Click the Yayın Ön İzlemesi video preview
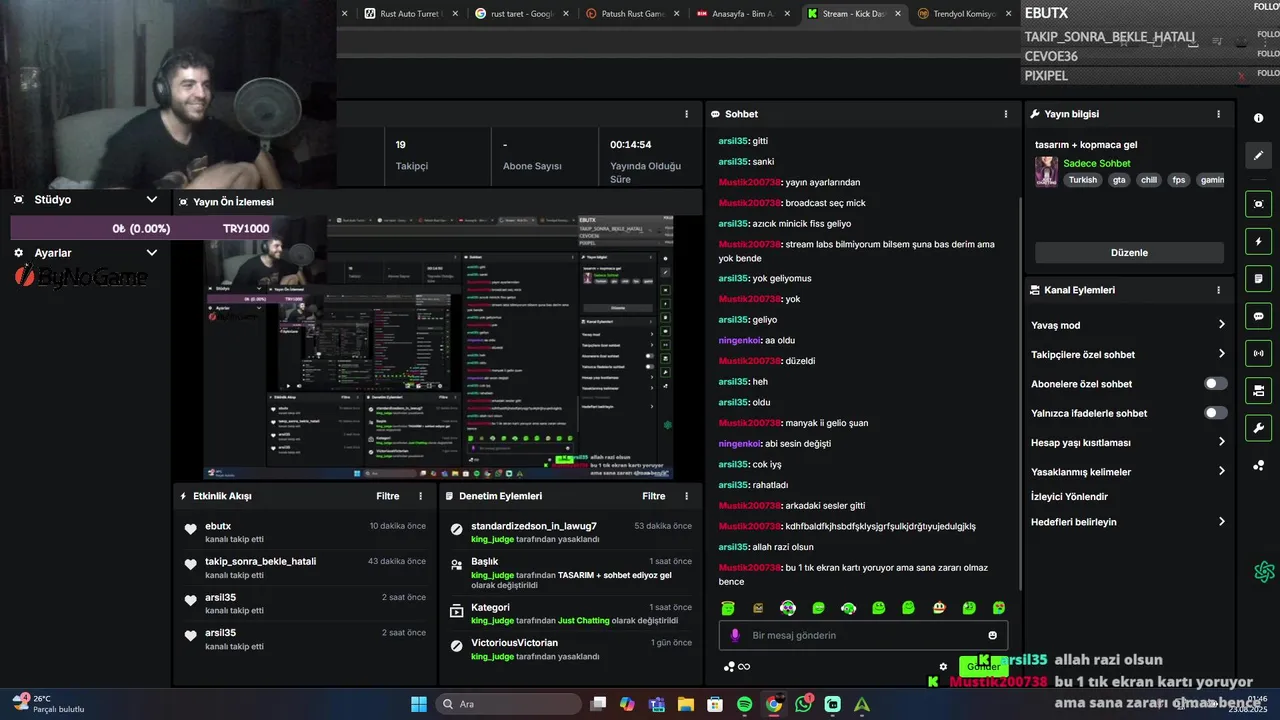 point(438,347)
